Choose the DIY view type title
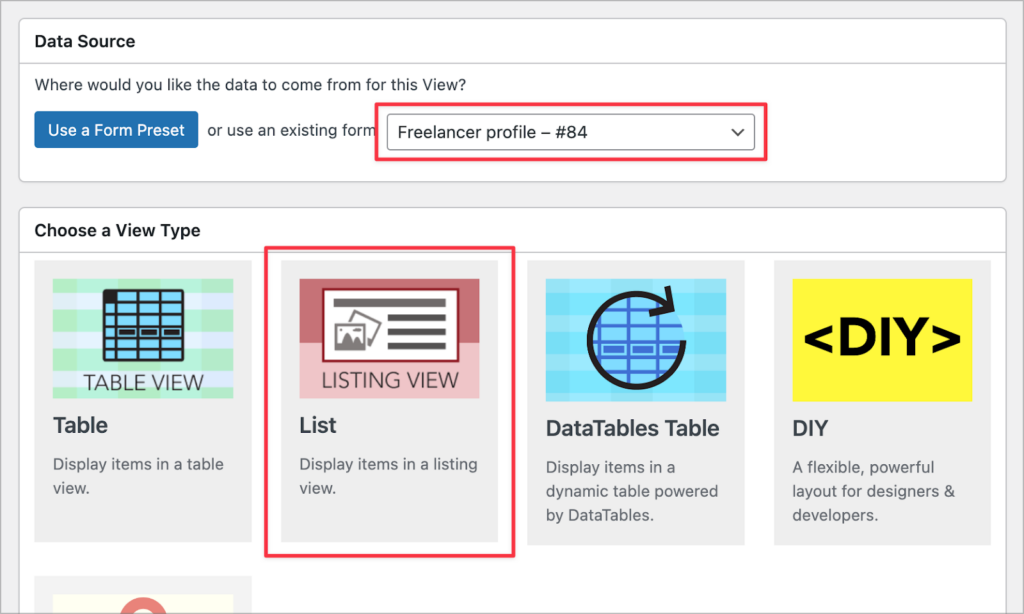The image size is (1024, 614). [x=810, y=428]
